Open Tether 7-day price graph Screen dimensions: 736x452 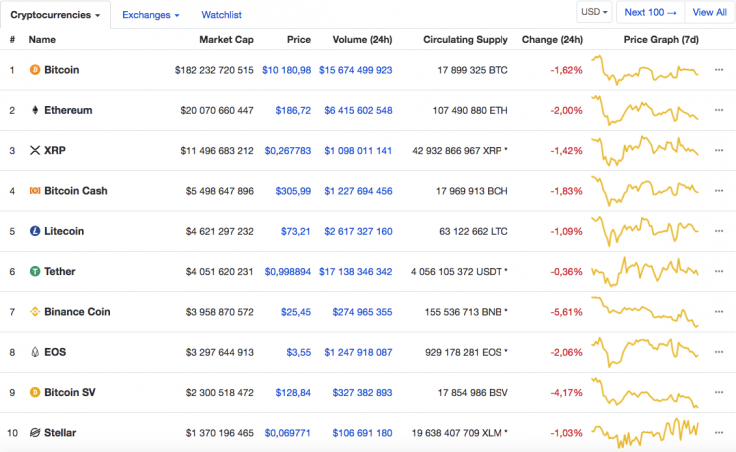click(x=645, y=271)
